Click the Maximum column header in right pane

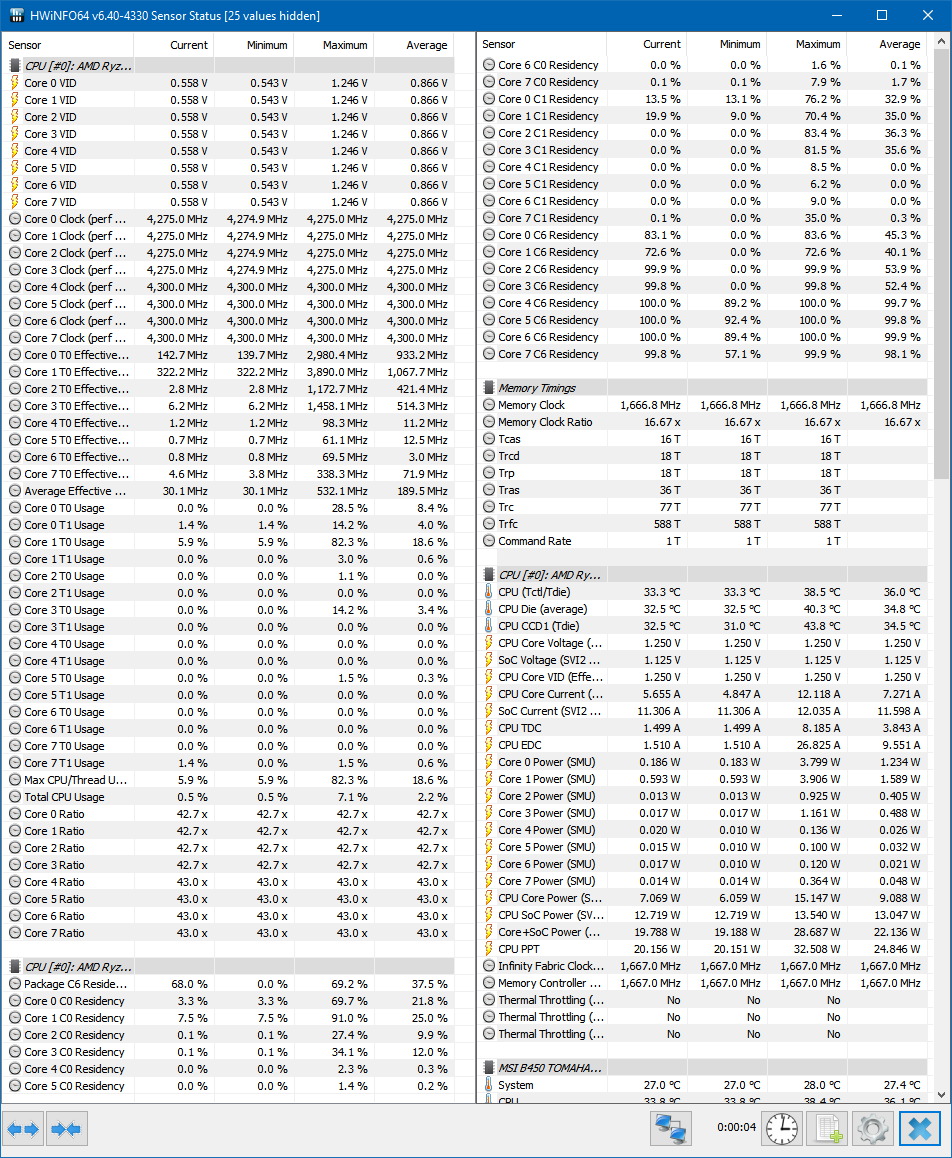click(807, 44)
